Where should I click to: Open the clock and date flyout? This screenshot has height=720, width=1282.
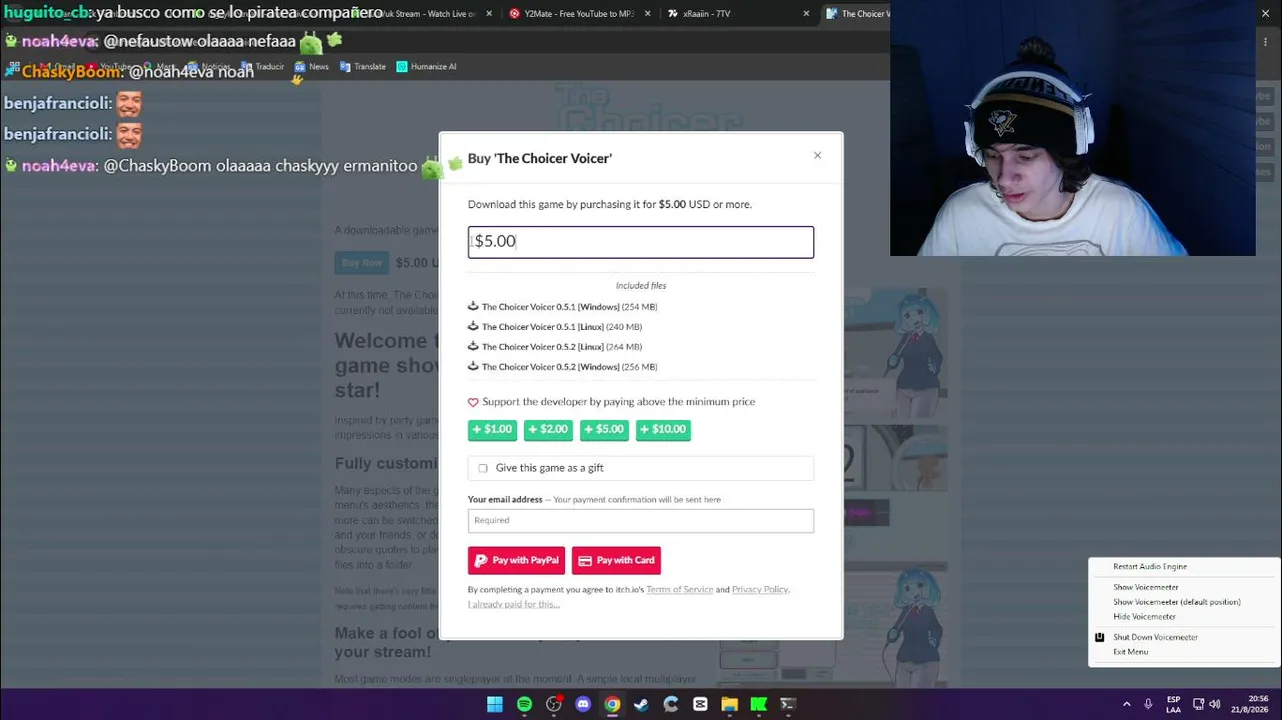coord(1249,704)
